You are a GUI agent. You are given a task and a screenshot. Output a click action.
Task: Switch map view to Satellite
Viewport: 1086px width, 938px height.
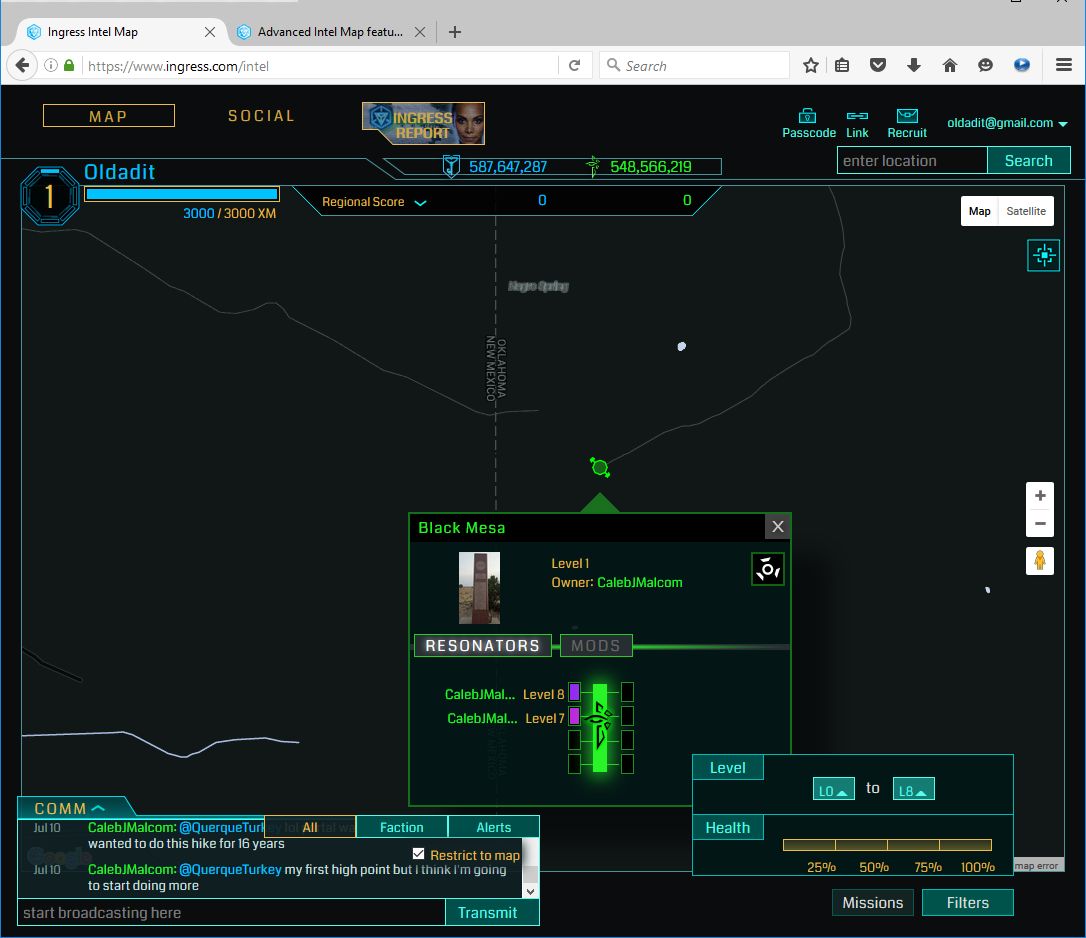1026,211
